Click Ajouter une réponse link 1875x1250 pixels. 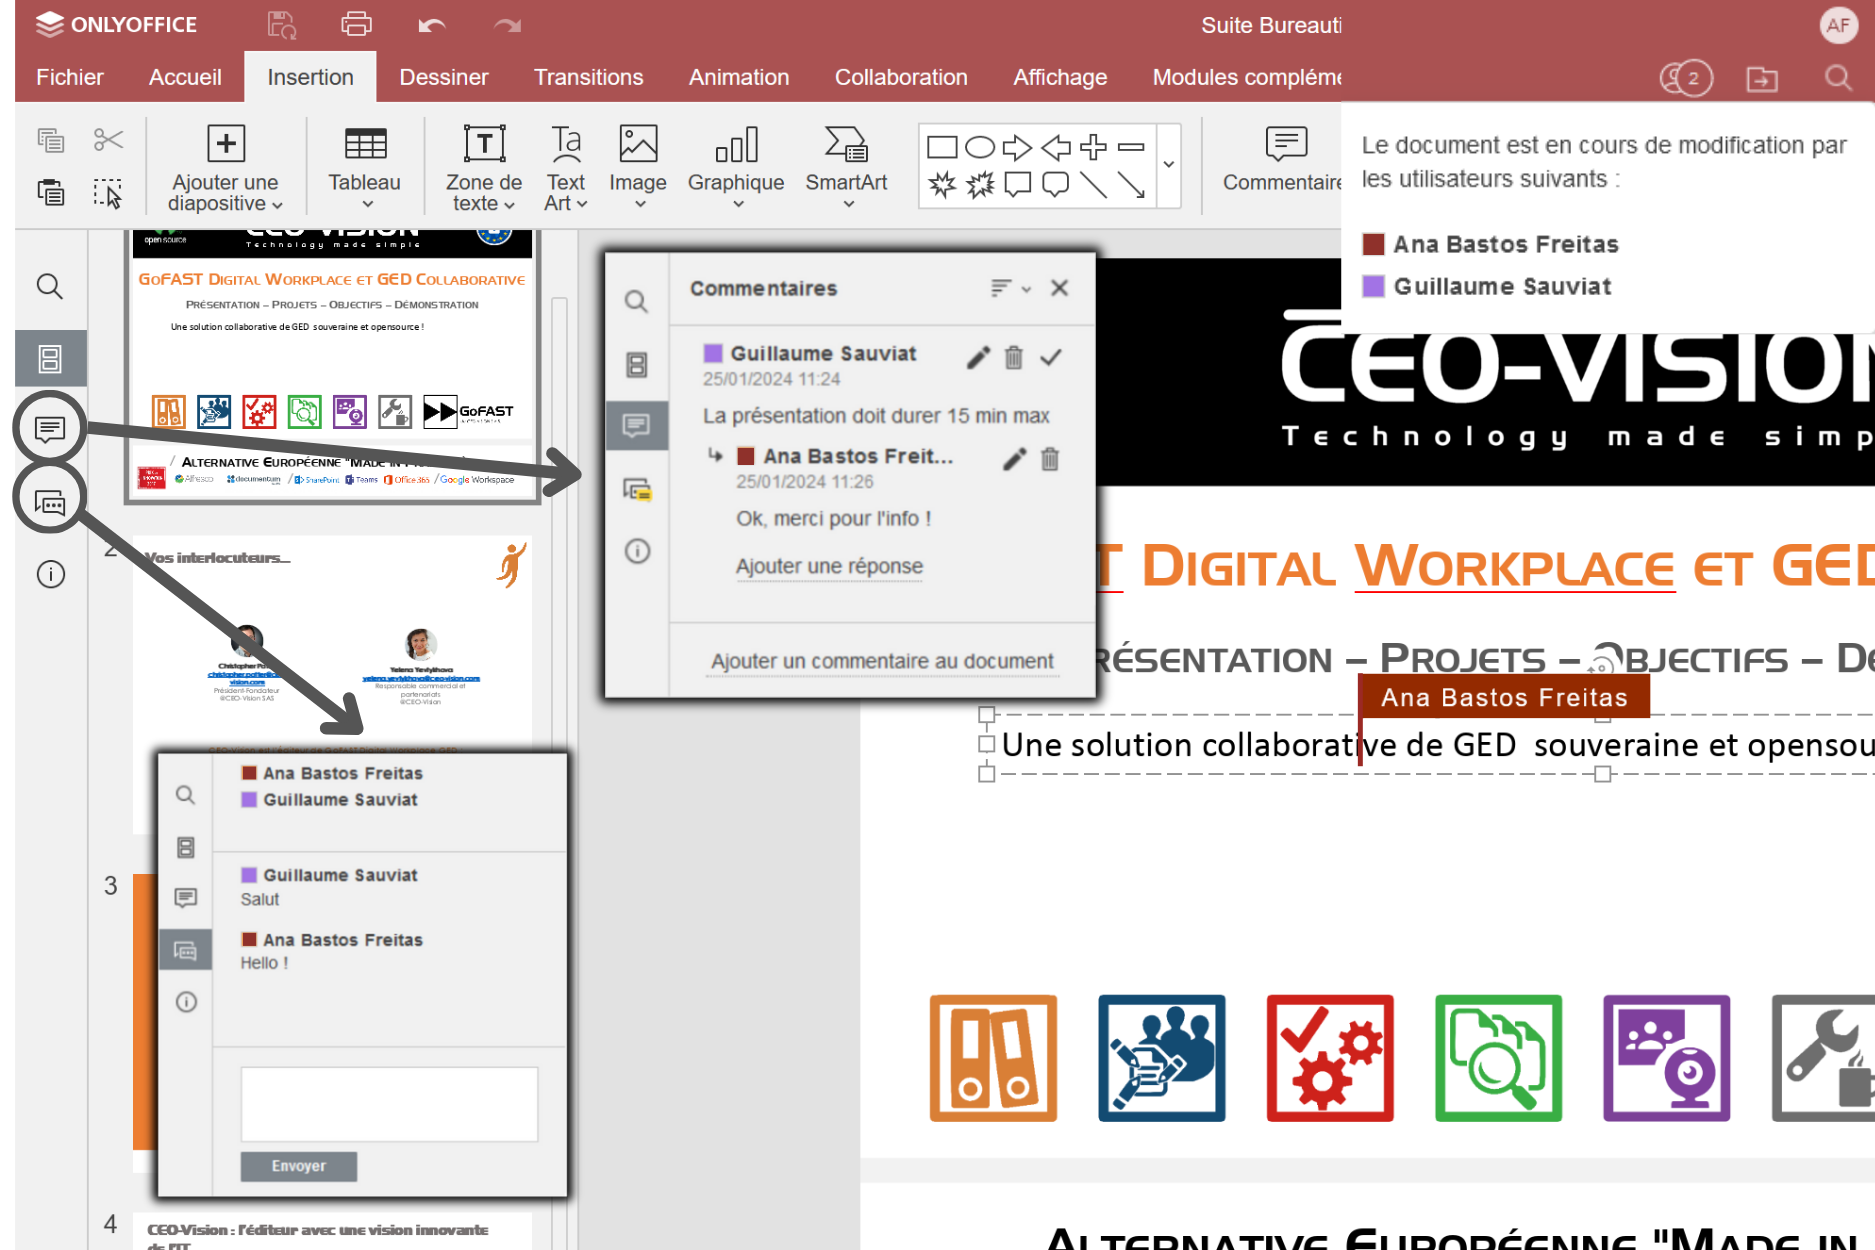(829, 566)
